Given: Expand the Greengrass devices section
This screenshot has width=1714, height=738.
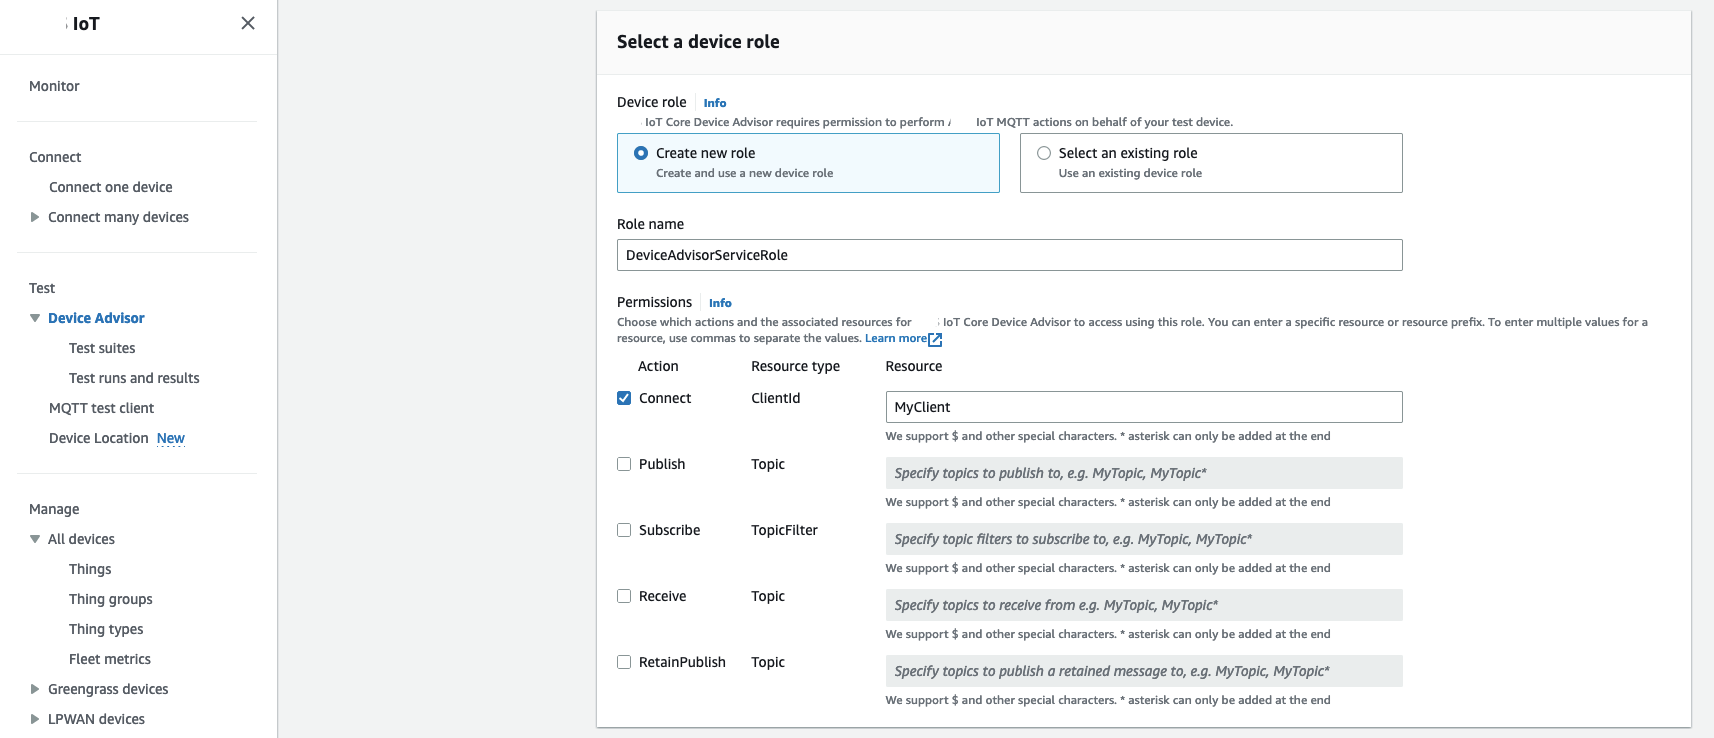Looking at the screenshot, I should pyautogui.click(x=35, y=689).
